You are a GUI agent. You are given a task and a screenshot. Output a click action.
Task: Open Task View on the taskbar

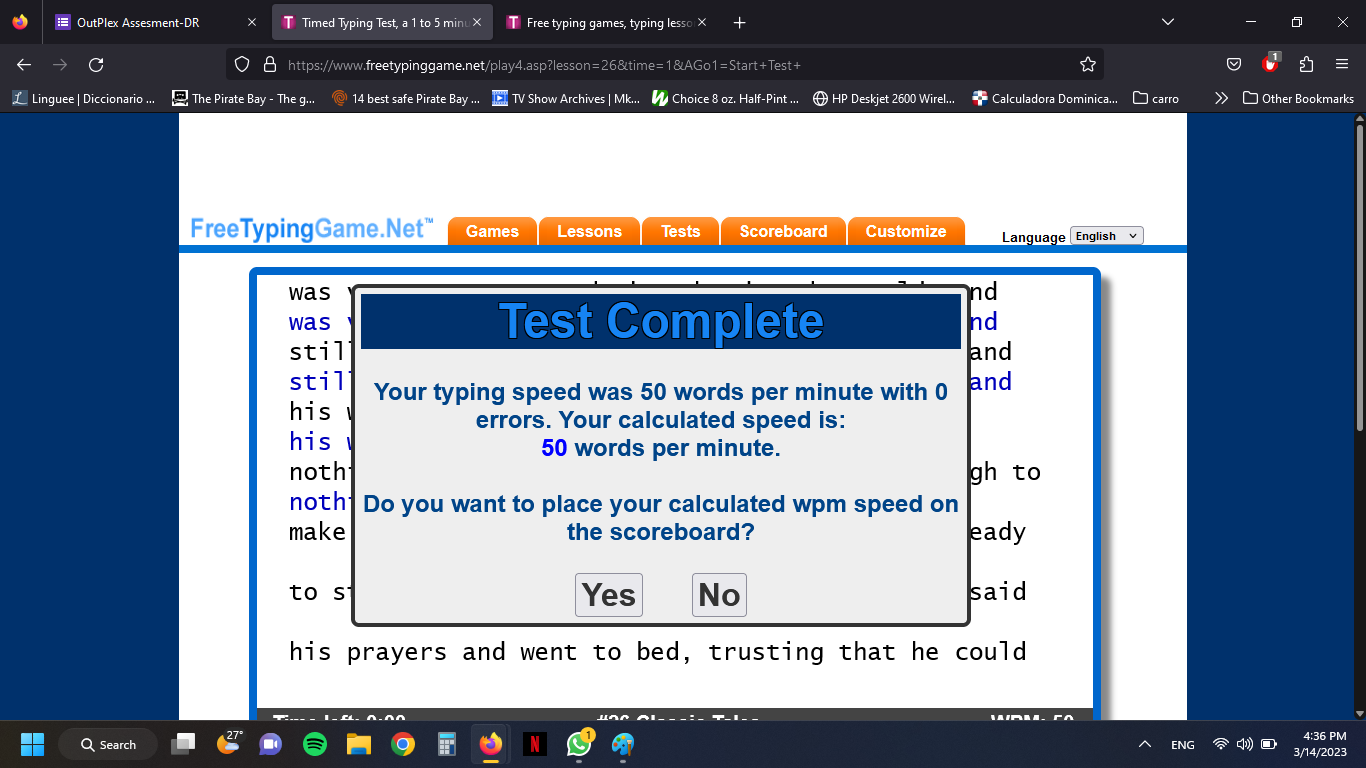click(183, 744)
